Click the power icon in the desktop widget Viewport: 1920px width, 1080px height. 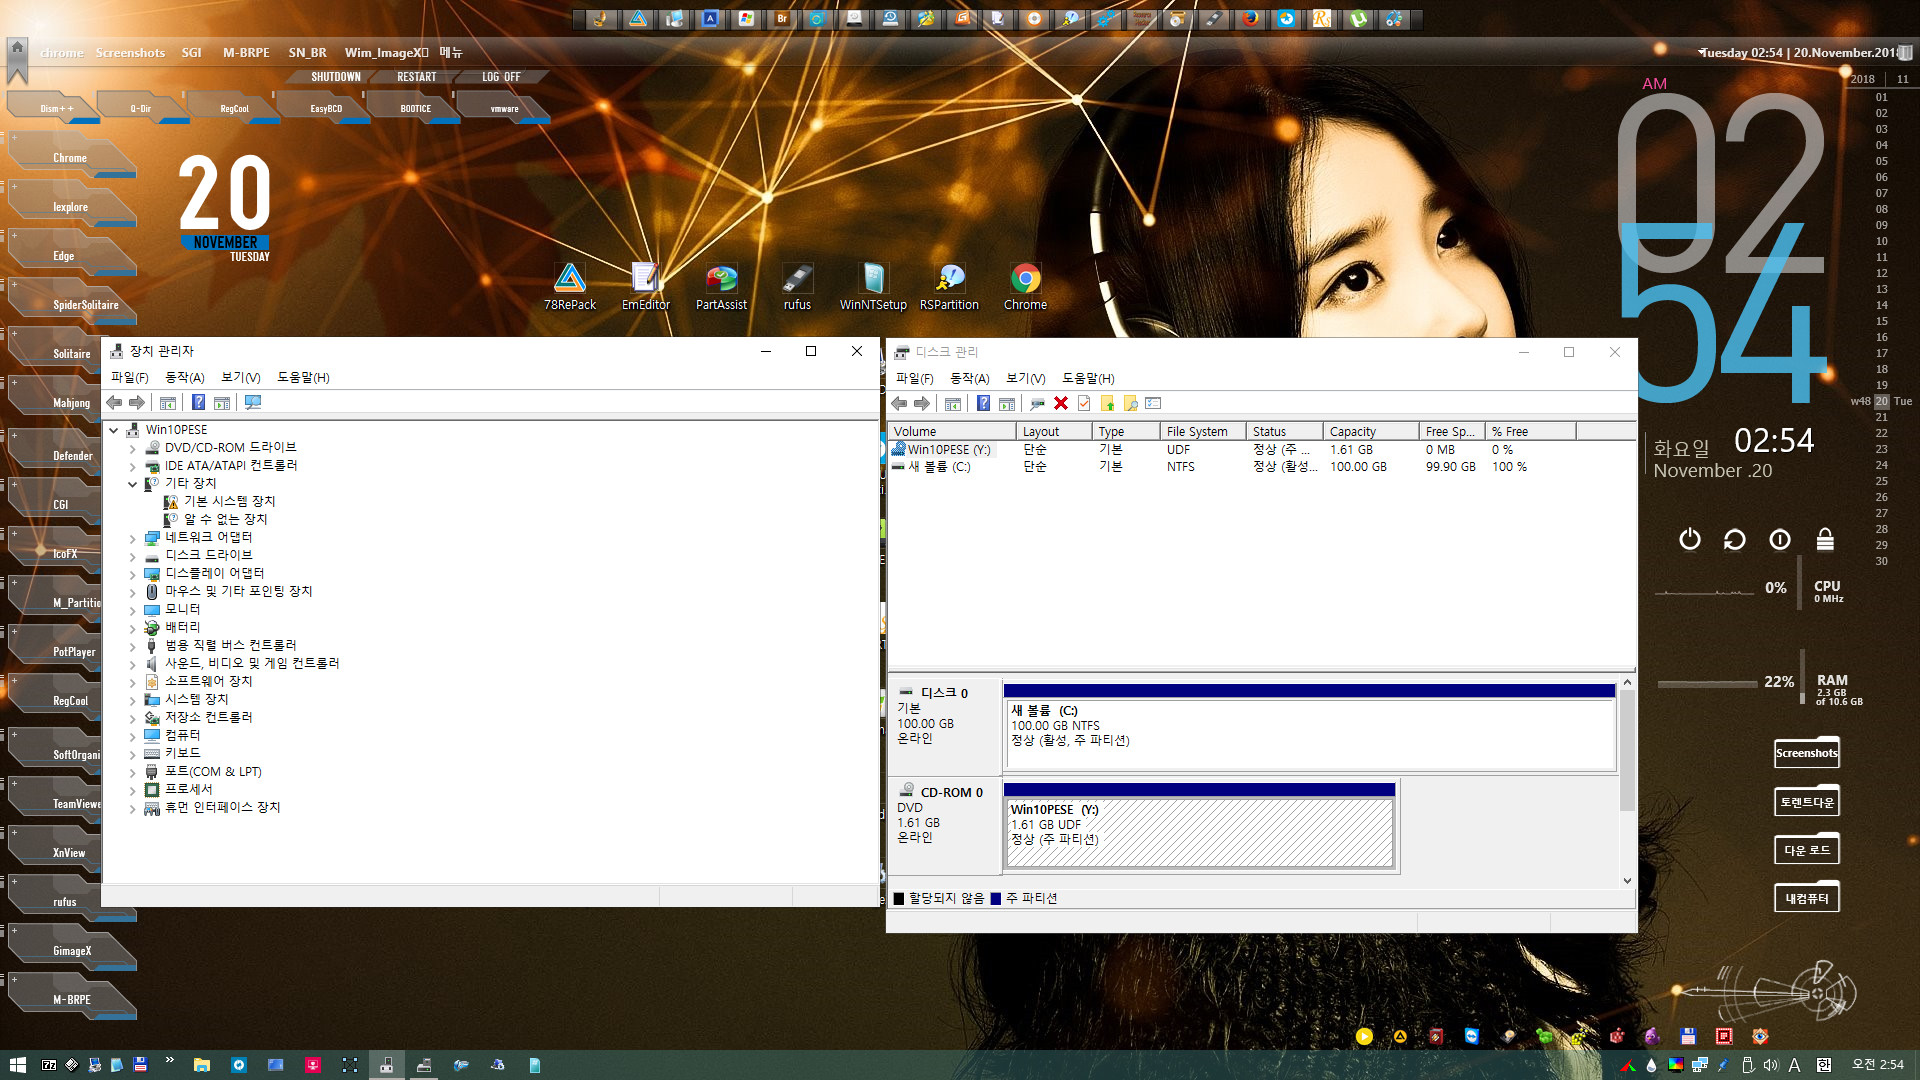click(1690, 540)
